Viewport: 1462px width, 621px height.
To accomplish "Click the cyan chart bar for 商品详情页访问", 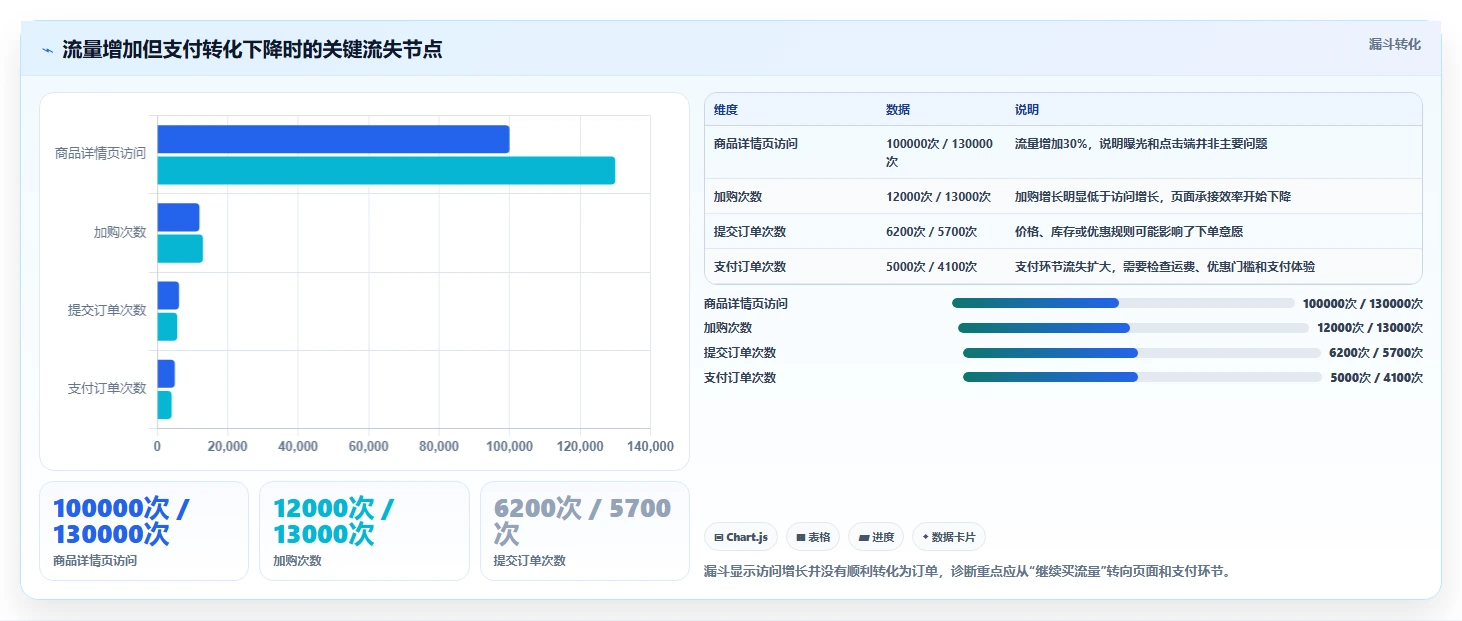I will click(x=386, y=170).
